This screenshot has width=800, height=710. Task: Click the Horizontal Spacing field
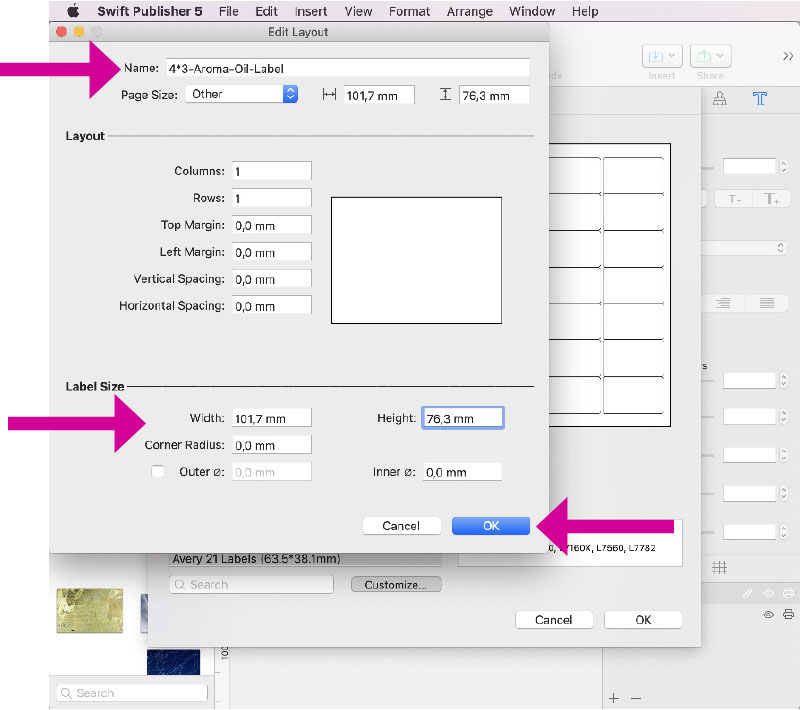[271, 306]
